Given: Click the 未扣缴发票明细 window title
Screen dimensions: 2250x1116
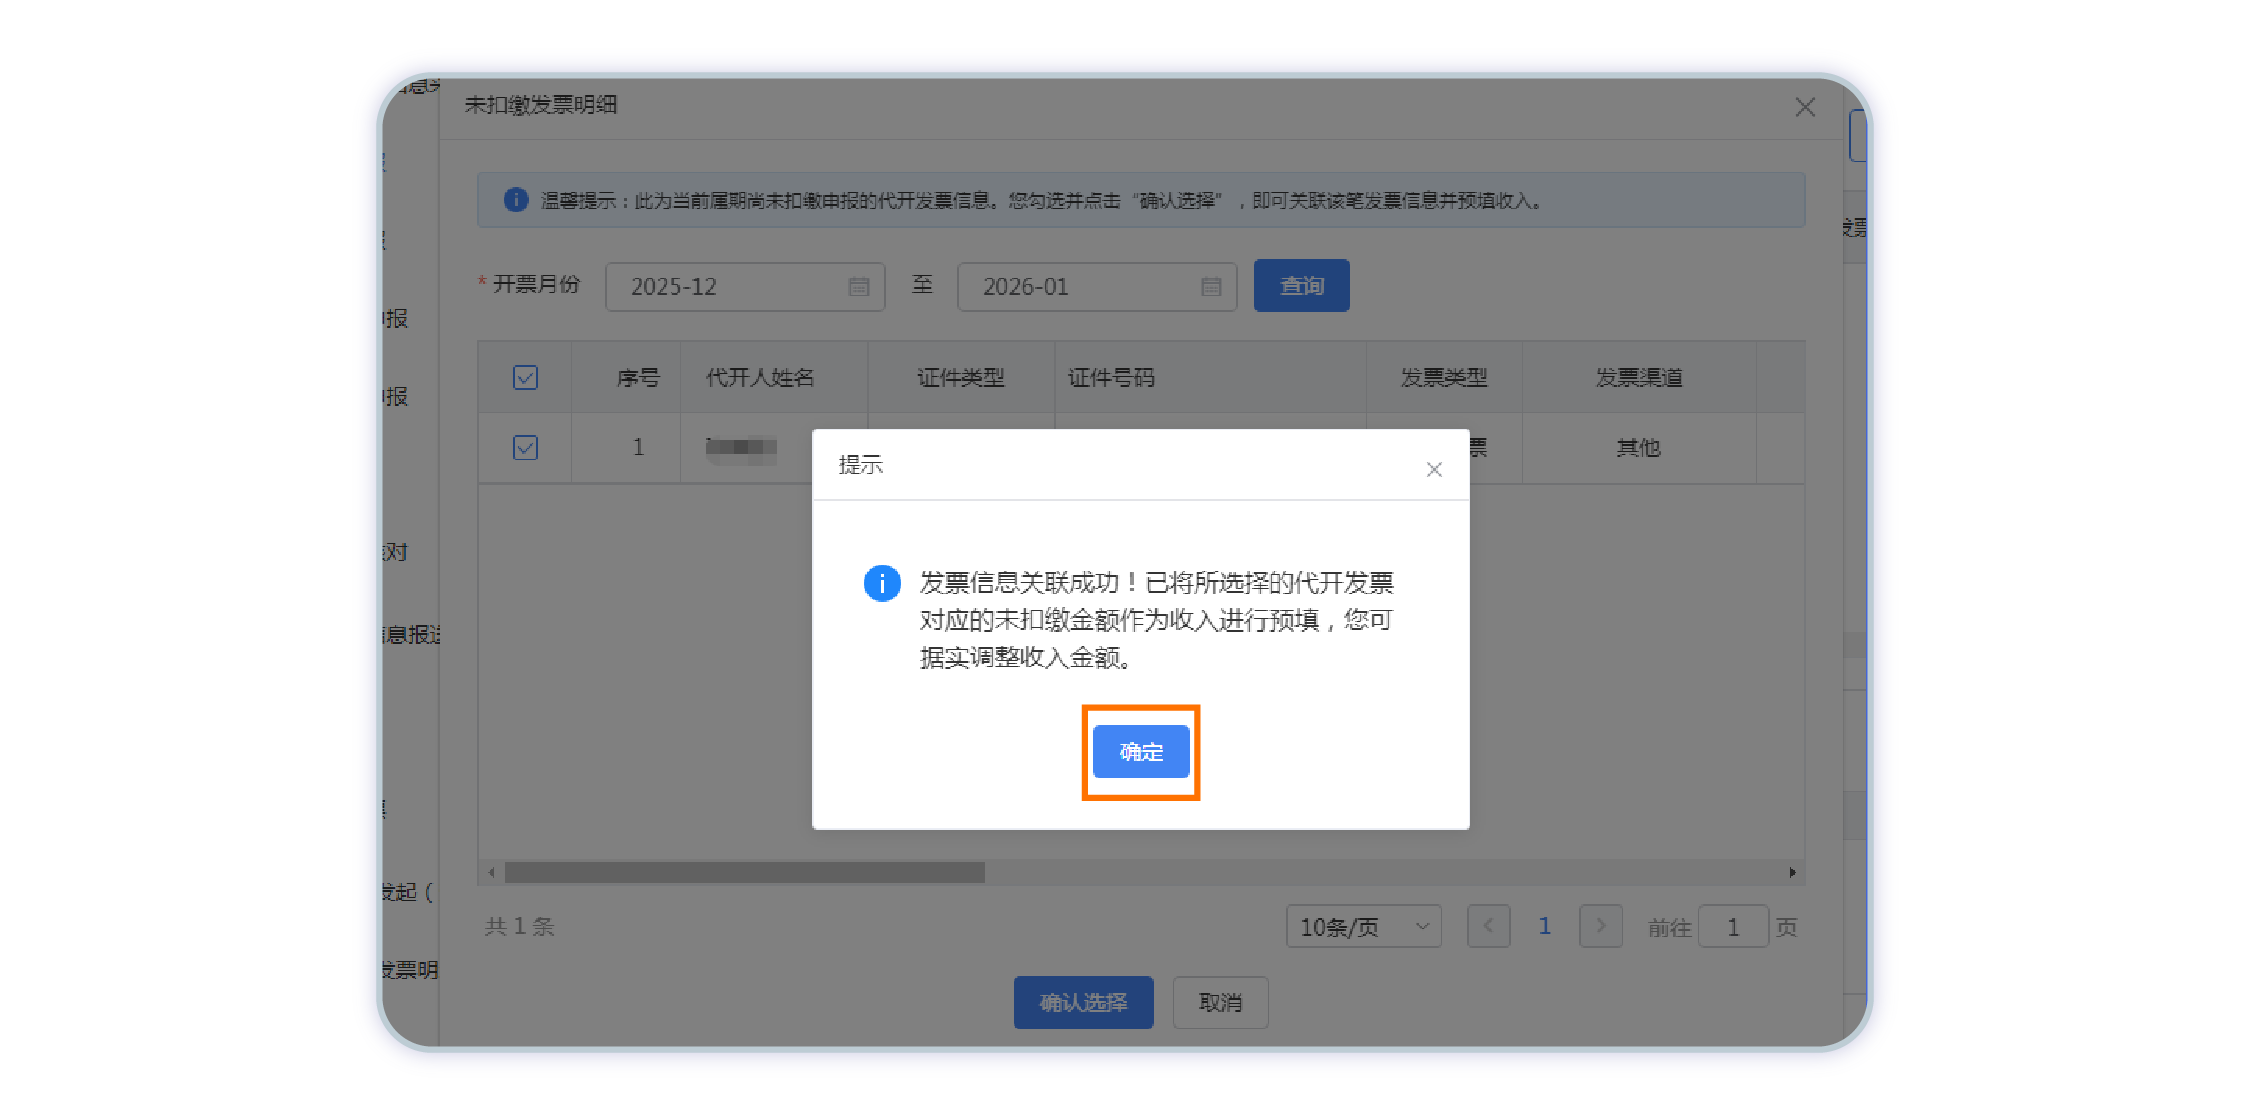Looking at the screenshot, I should pos(540,104).
